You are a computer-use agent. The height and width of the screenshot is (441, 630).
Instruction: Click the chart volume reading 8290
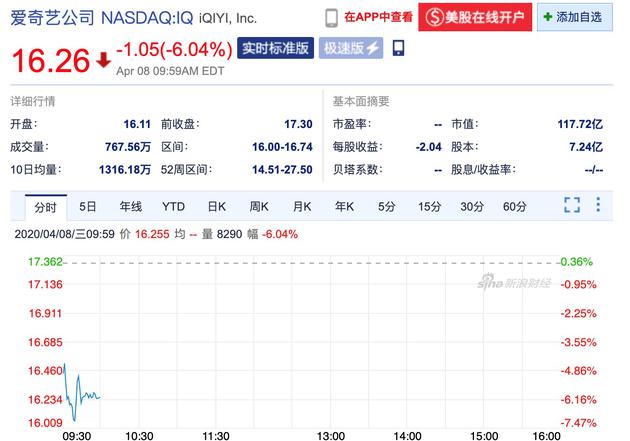point(229,234)
